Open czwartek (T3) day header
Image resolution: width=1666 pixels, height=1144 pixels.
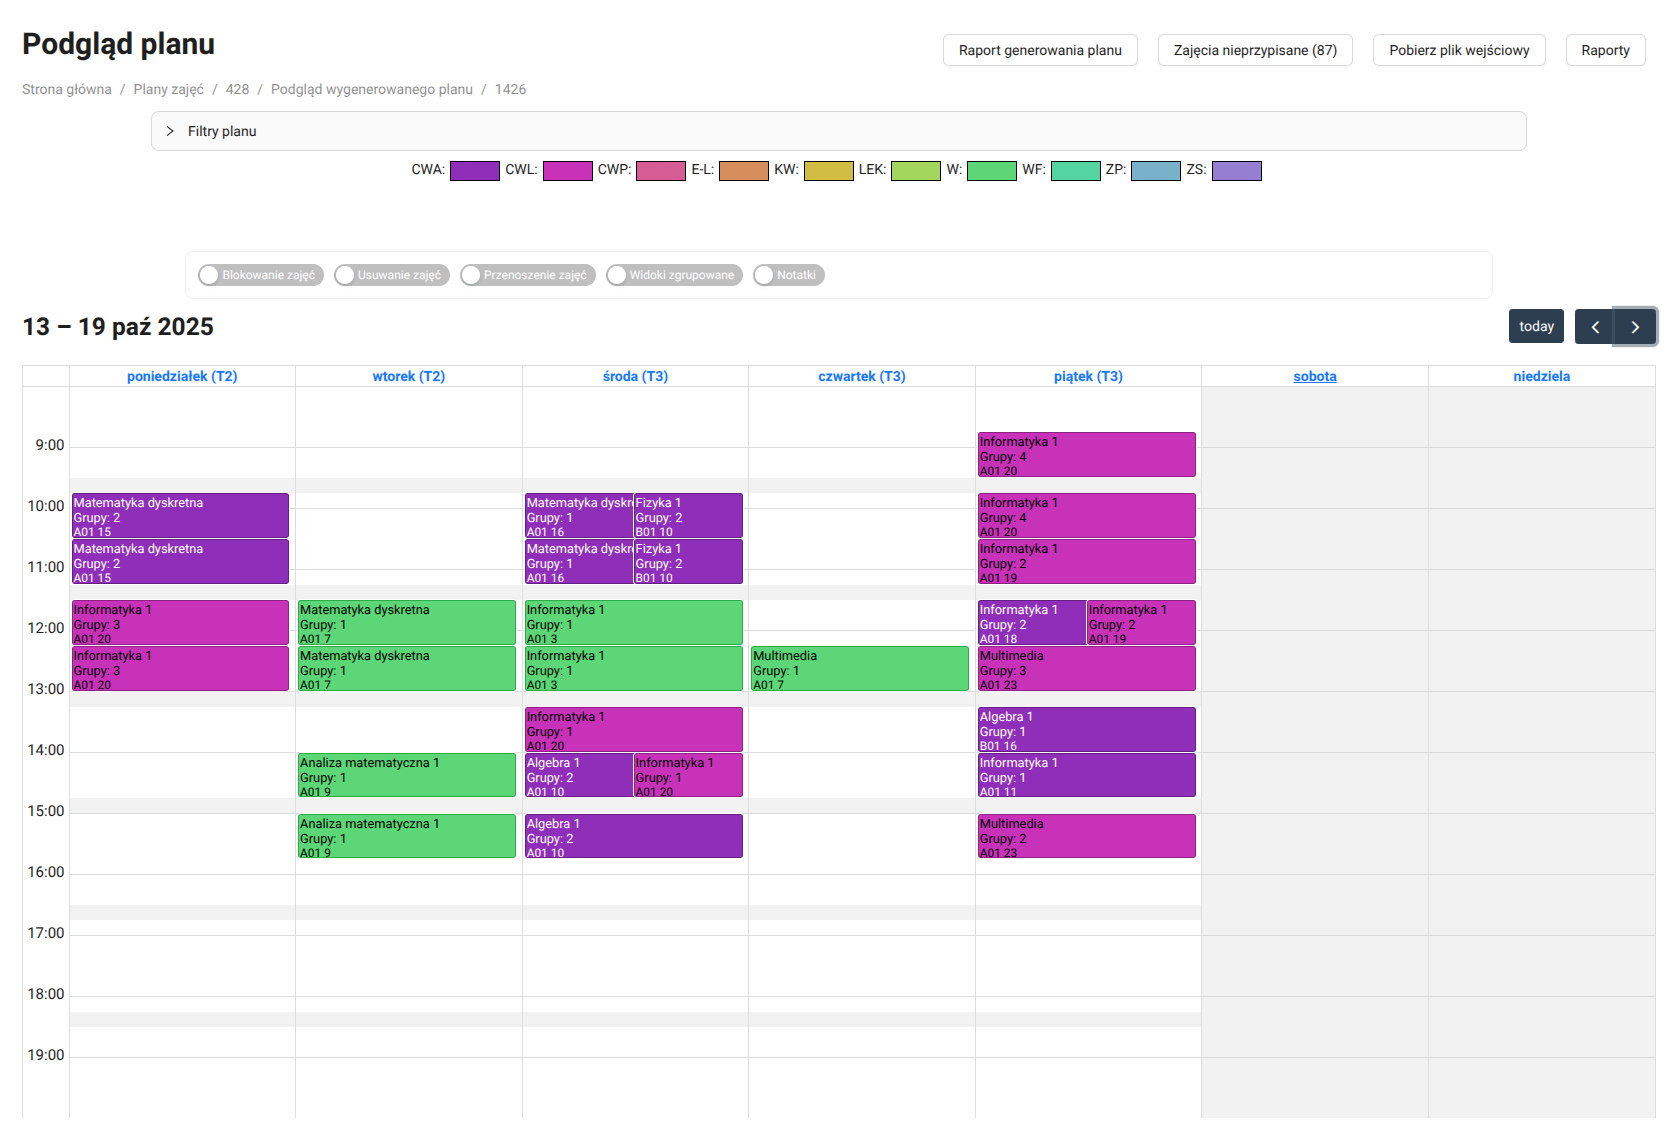(862, 377)
